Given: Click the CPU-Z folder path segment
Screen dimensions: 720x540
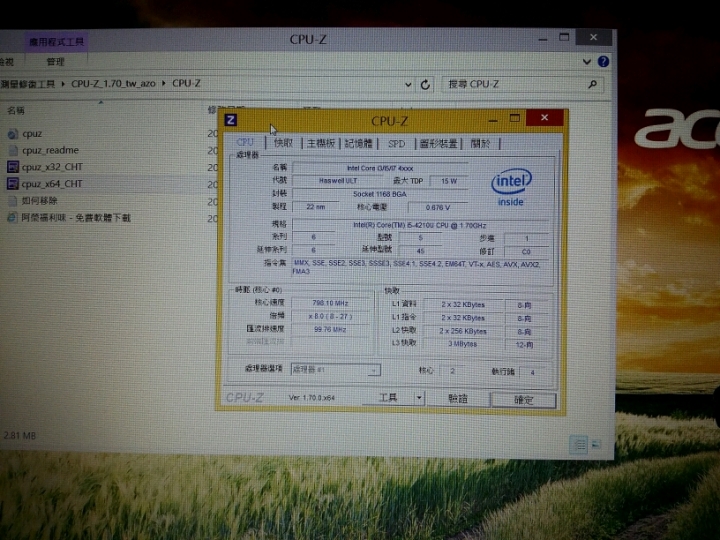Looking at the screenshot, I should tap(186, 83).
